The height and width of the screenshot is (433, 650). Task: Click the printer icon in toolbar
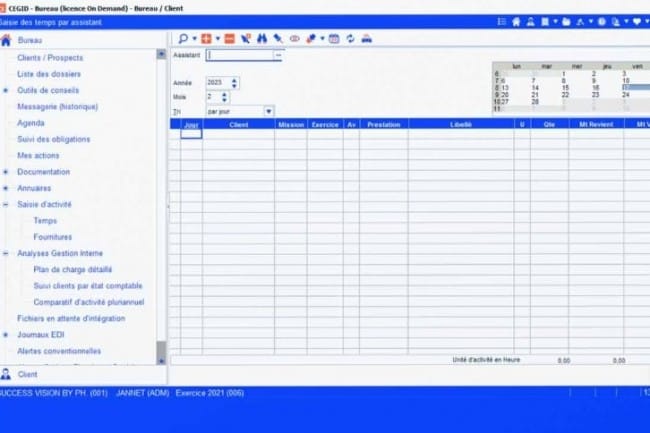click(366, 38)
